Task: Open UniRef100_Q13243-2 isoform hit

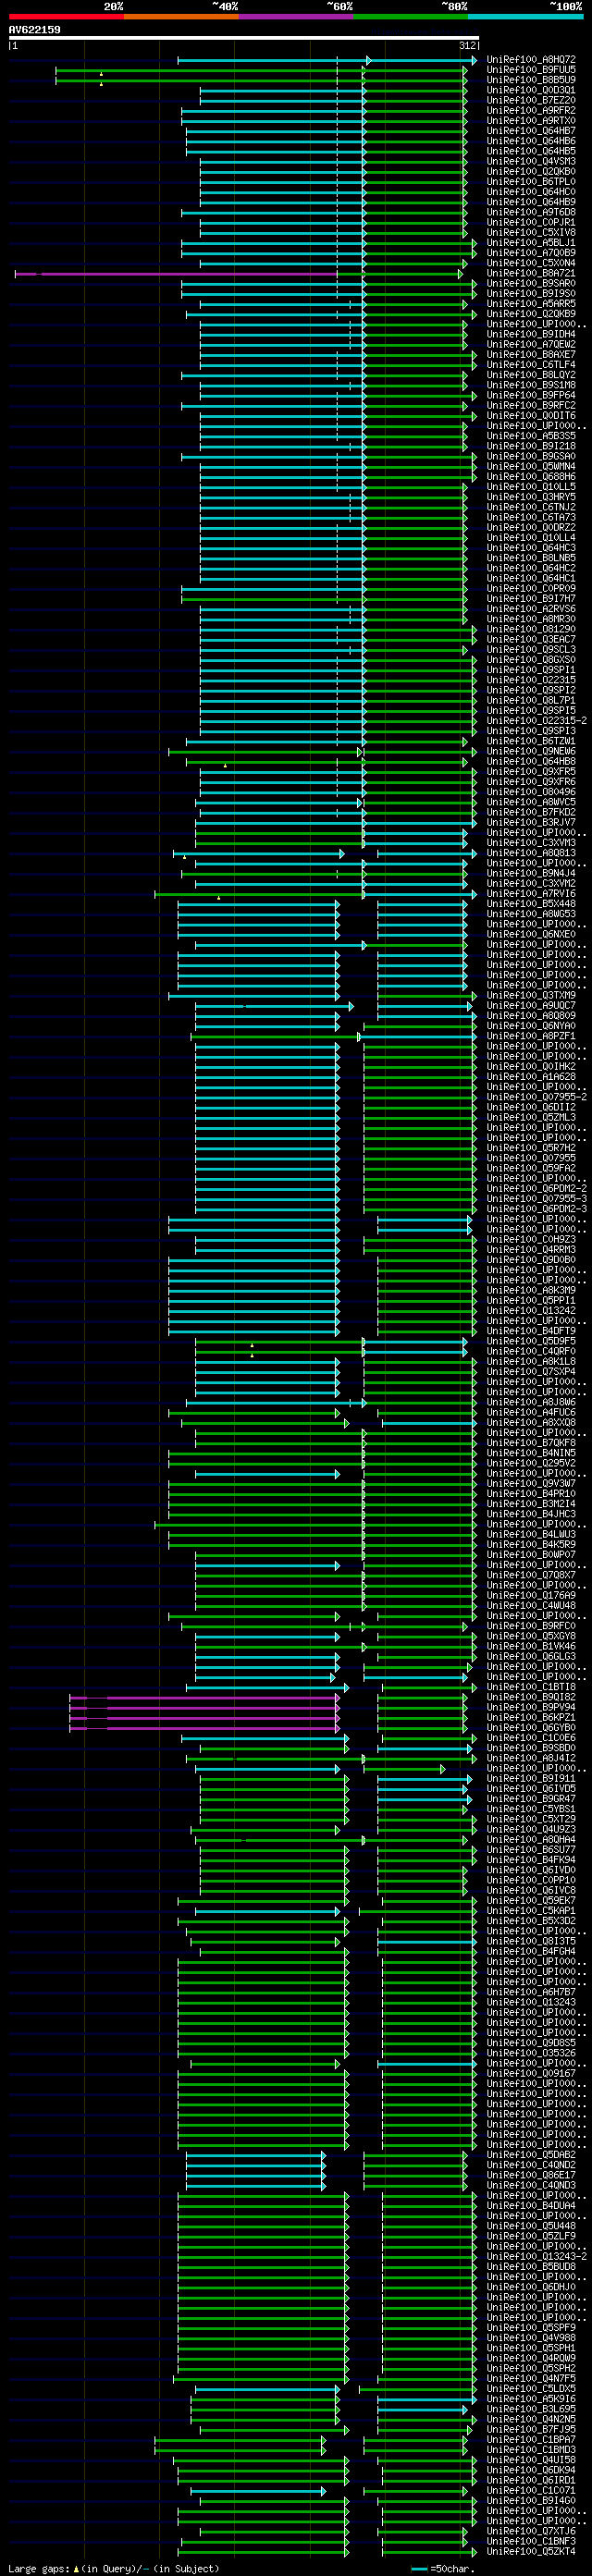Action: pyautogui.click(x=536, y=2257)
